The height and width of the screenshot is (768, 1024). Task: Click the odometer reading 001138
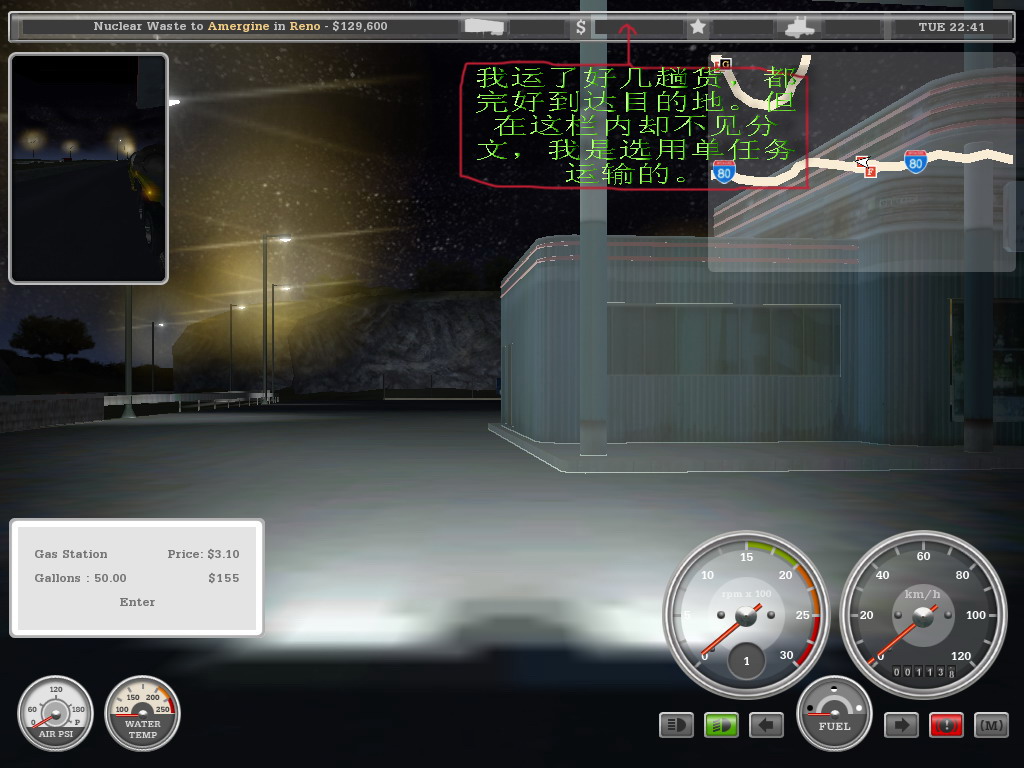point(923,671)
